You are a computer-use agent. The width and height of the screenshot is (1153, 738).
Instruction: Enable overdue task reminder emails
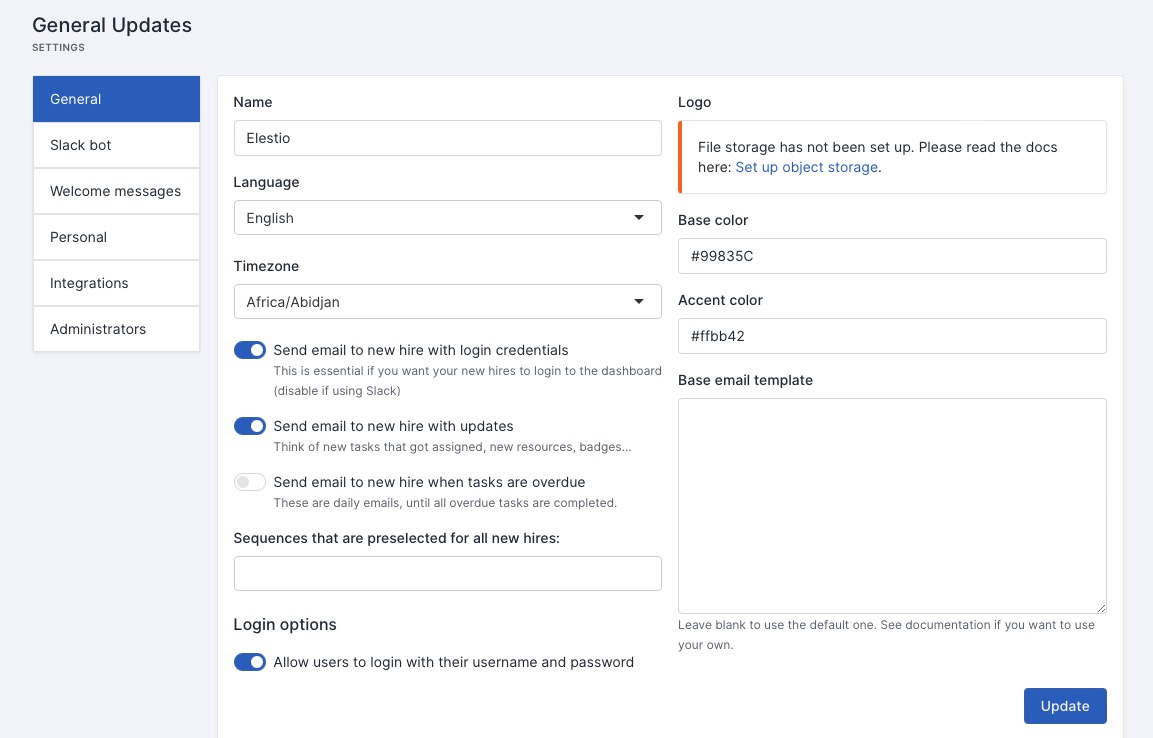coord(249,482)
